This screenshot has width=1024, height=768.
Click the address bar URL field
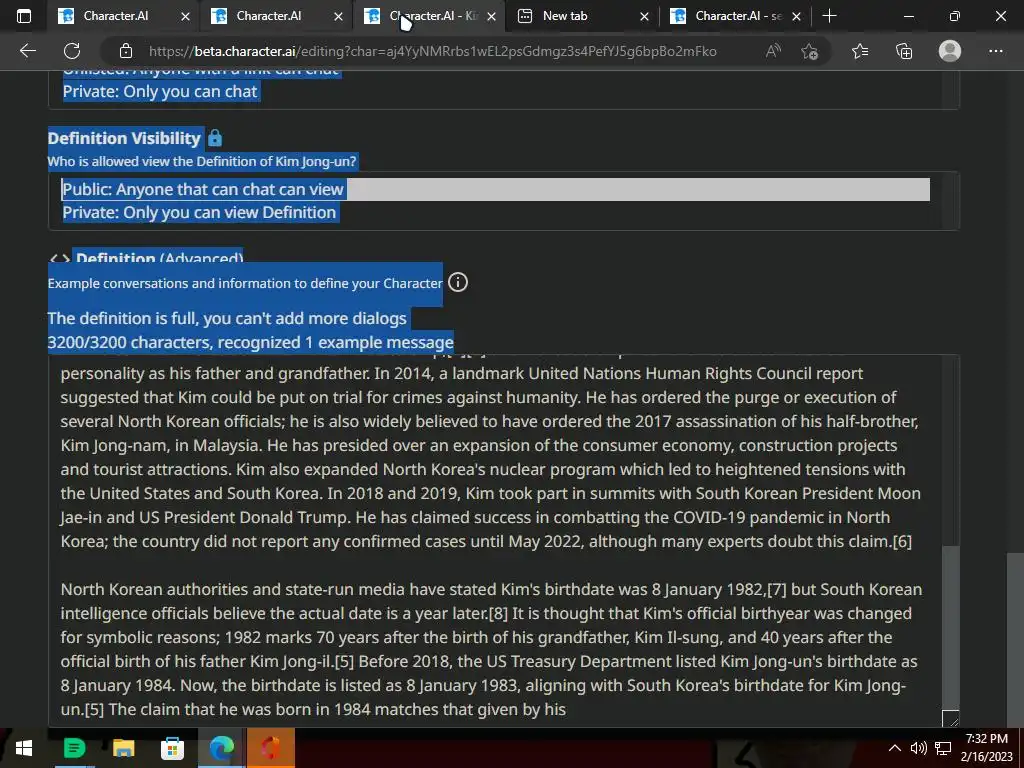pyautogui.click(x=432, y=51)
